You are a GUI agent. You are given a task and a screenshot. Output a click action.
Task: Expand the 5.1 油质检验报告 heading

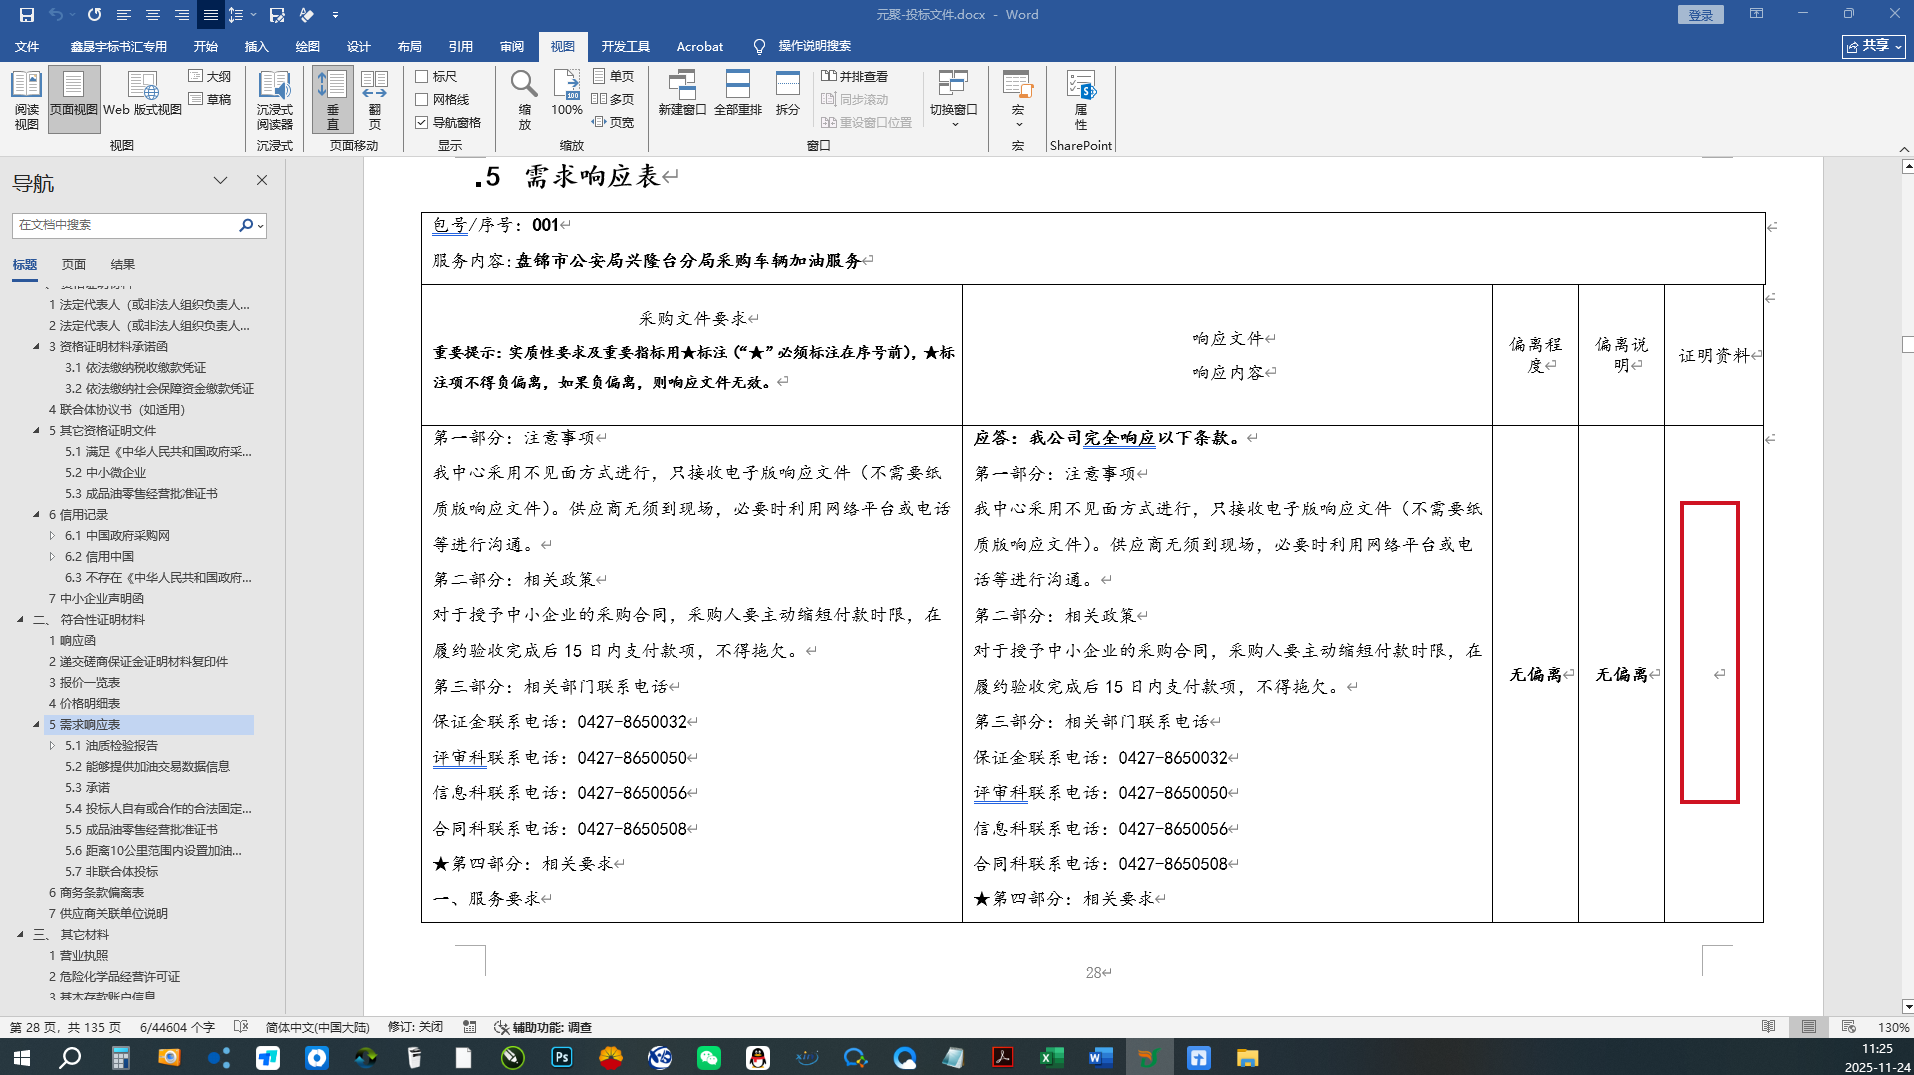pos(53,746)
